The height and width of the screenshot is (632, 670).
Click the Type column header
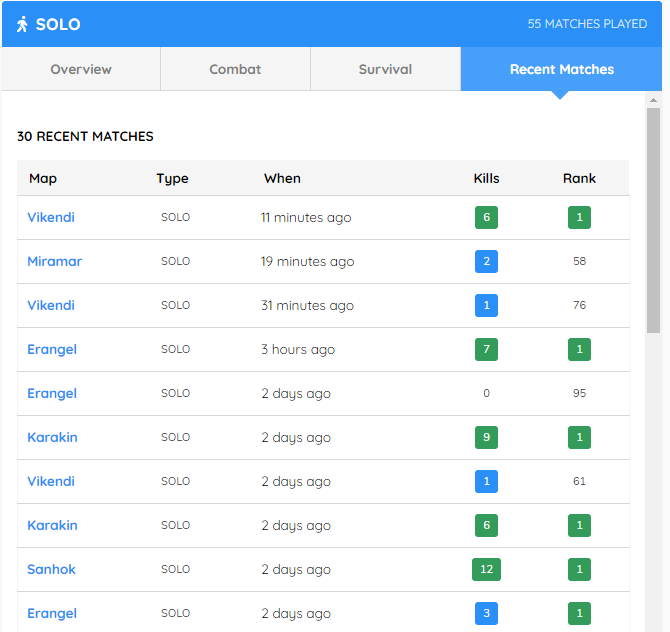click(172, 179)
